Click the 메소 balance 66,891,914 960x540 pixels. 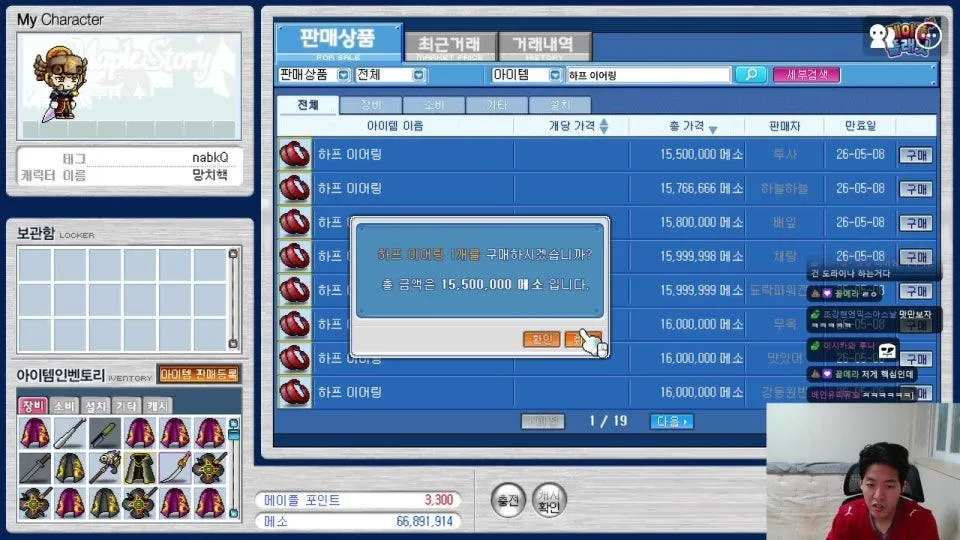[424, 521]
